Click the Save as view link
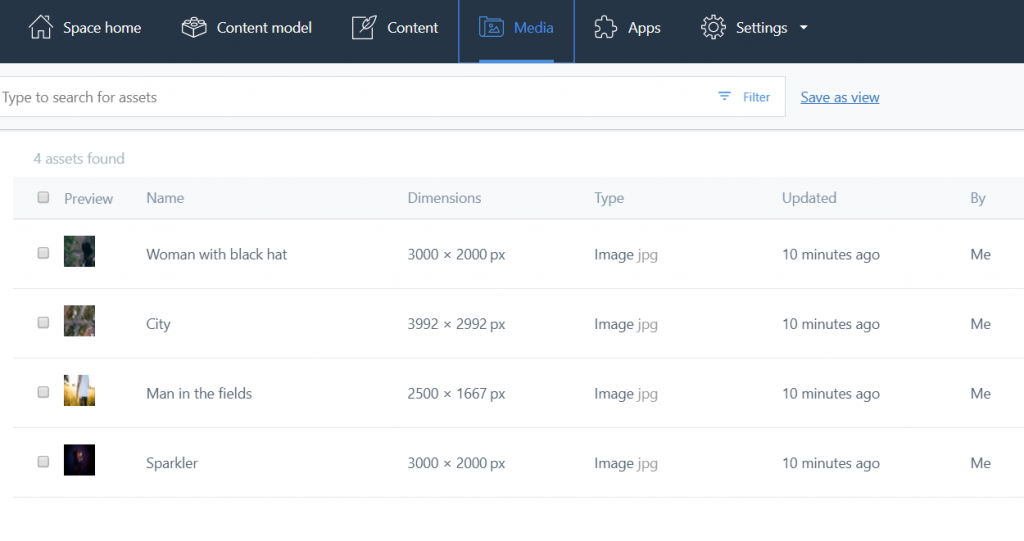 pos(840,97)
